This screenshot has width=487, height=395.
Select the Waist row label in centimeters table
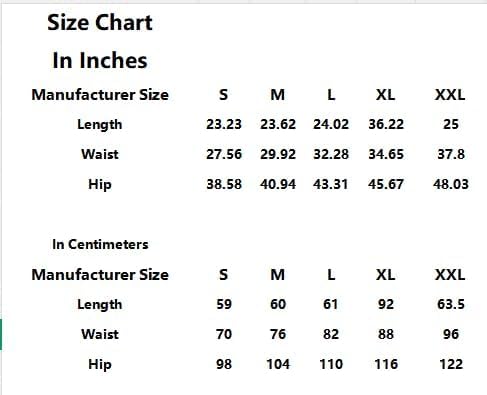[x=100, y=334]
